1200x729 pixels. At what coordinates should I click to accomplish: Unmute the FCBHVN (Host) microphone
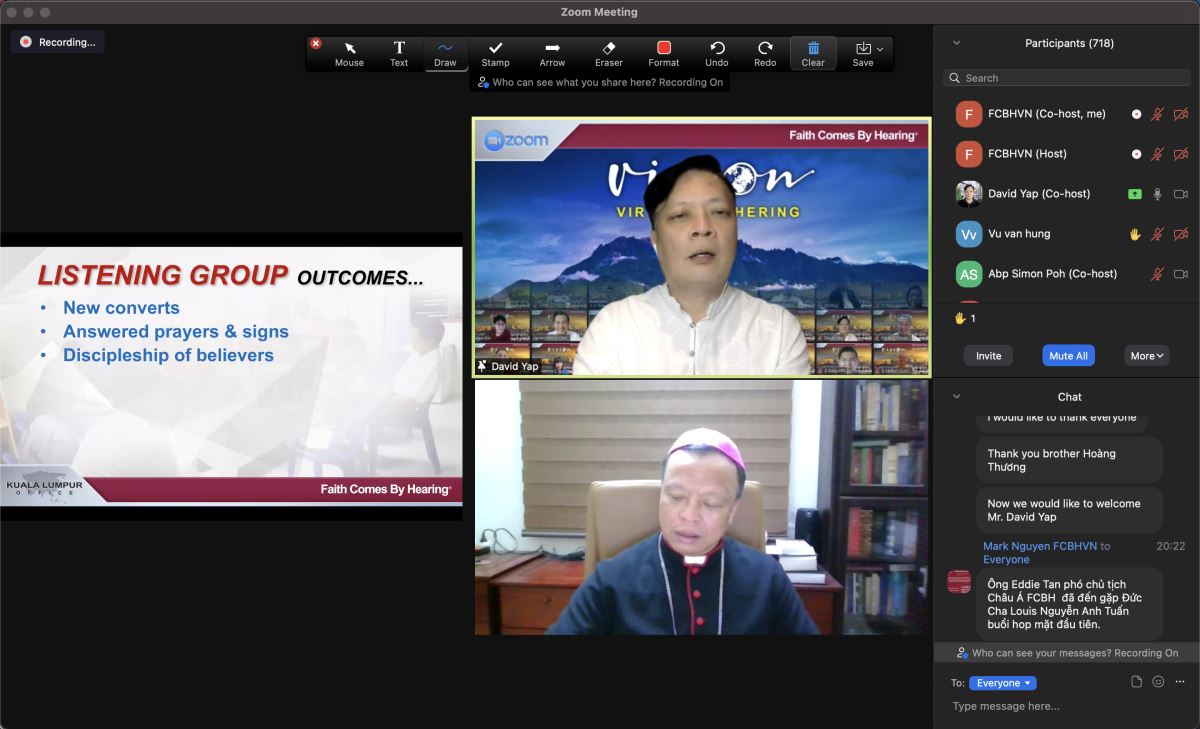click(1157, 154)
